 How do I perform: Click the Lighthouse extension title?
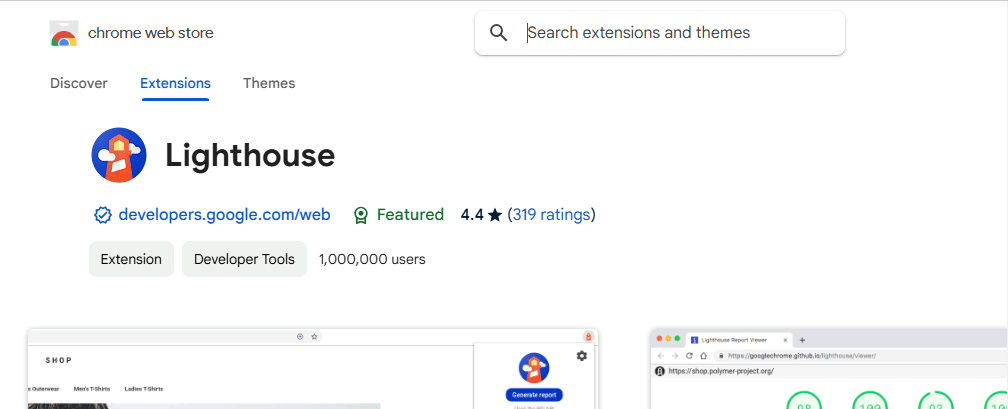(x=250, y=156)
